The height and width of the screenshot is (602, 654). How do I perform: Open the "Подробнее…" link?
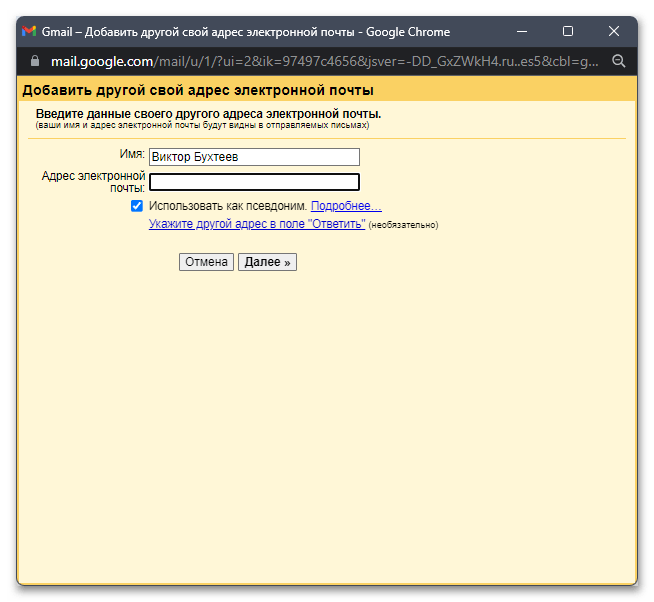346,206
